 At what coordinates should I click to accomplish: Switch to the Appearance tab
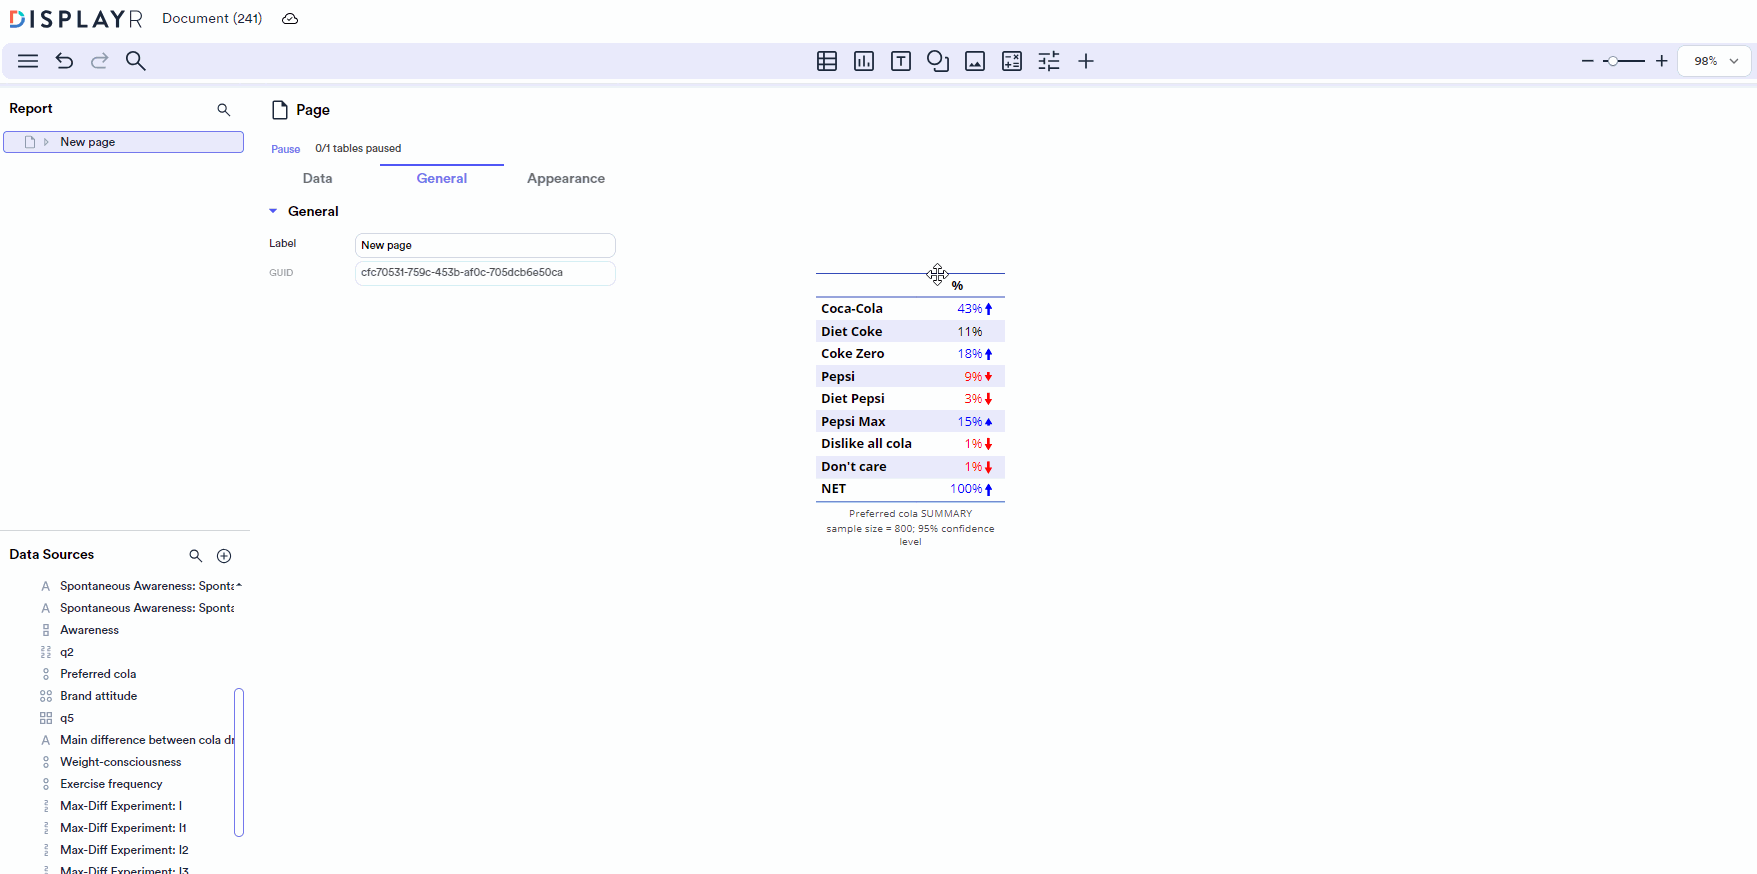[x=565, y=178]
